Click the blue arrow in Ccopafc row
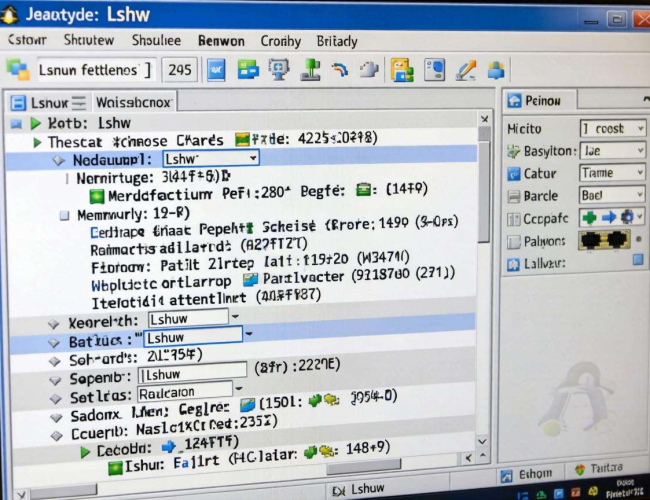The width and height of the screenshot is (650, 500). click(608, 217)
